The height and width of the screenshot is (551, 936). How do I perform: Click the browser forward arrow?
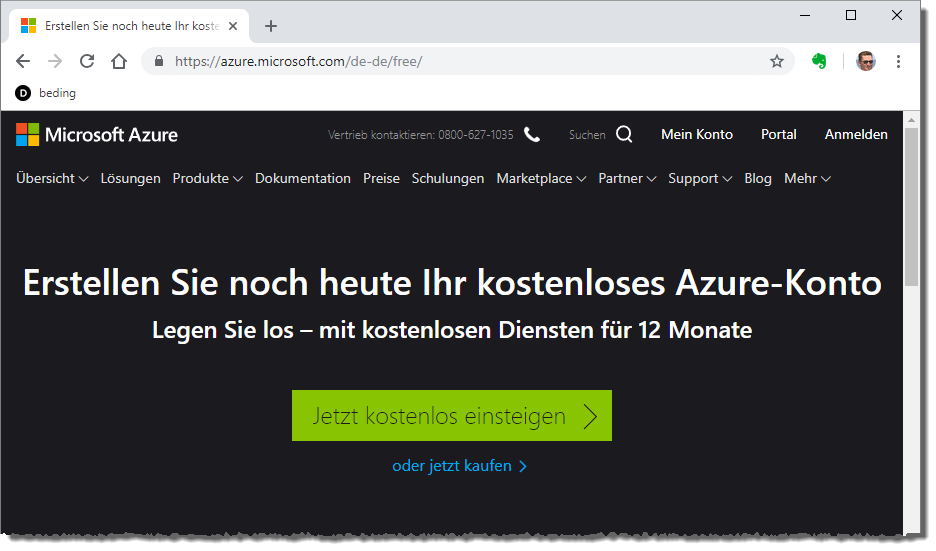click(55, 61)
